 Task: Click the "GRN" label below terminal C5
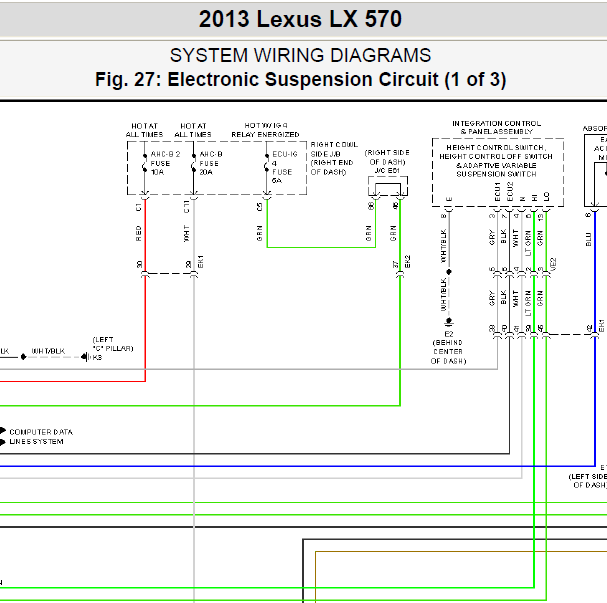tap(259, 233)
